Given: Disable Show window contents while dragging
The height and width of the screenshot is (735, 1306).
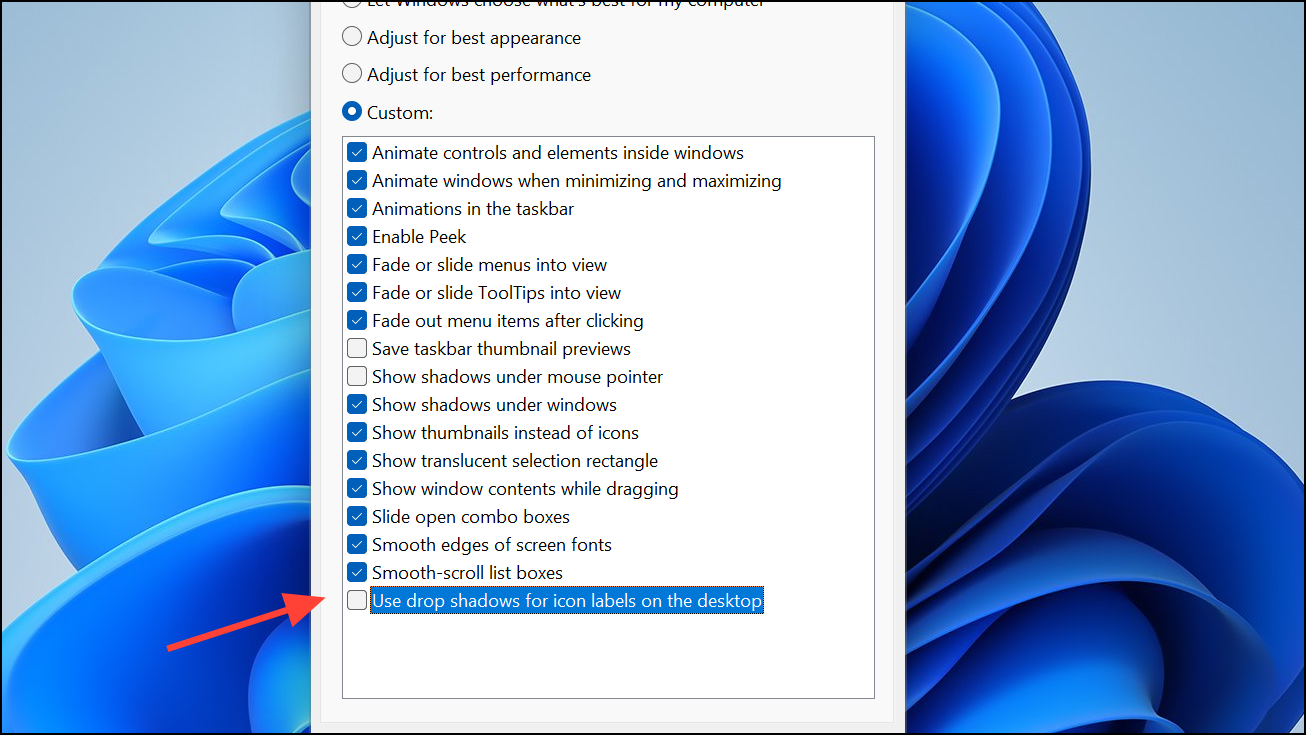Looking at the screenshot, I should (x=357, y=488).
